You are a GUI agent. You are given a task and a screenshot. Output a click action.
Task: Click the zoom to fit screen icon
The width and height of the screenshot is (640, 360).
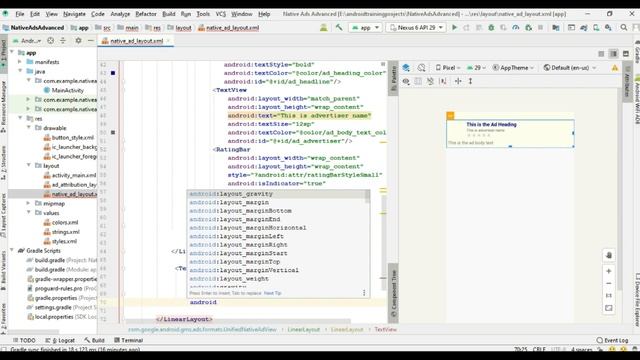[x=609, y=308]
